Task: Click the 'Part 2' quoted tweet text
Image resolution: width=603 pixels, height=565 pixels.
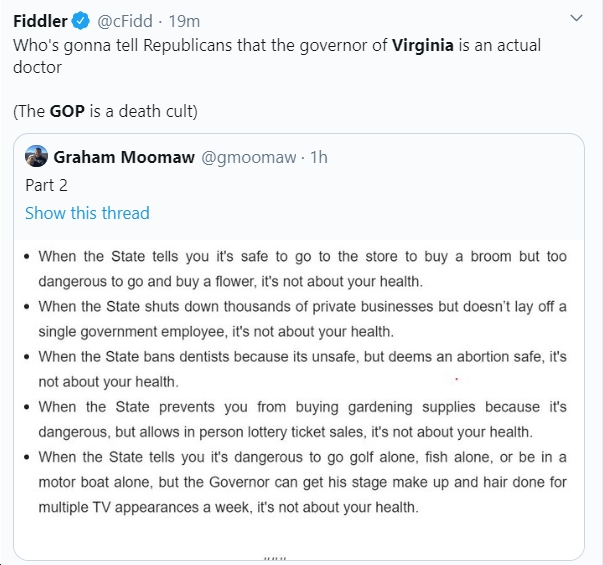Action: coord(47,185)
